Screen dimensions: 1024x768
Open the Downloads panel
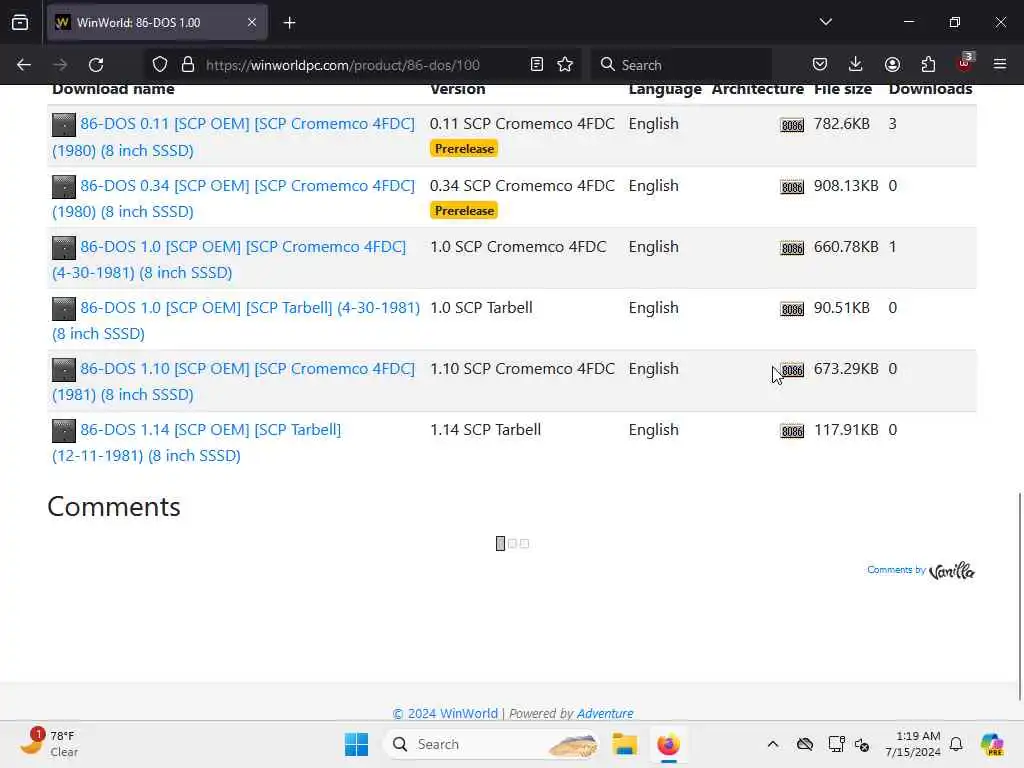click(x=856, y=65)
